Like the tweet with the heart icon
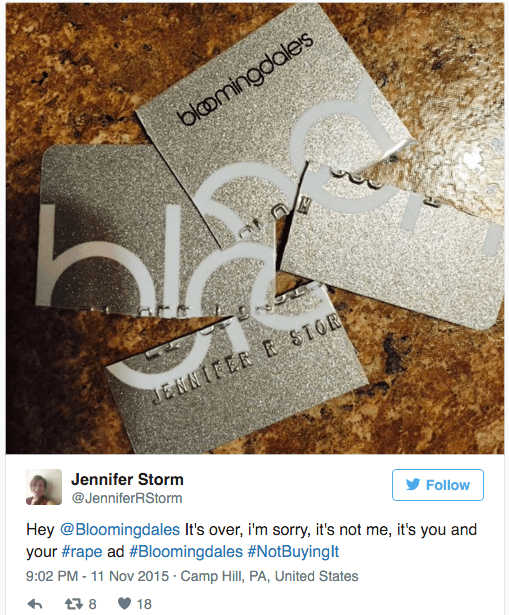The image size is (509, 615). (x=124, y=603)
